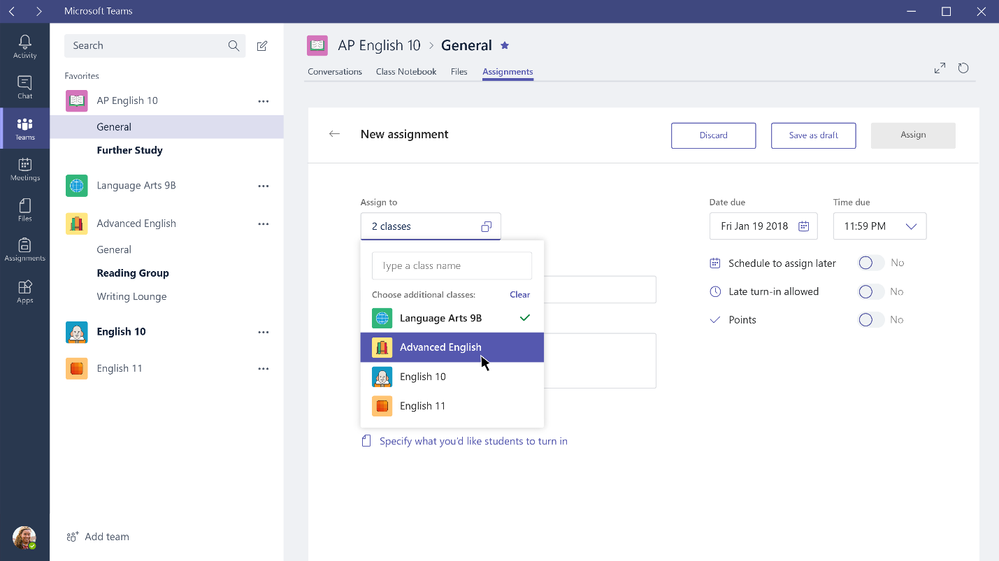Click the back arrow beside New assignment
Viewport: 999px width, 561px height.
click(334, 134)
